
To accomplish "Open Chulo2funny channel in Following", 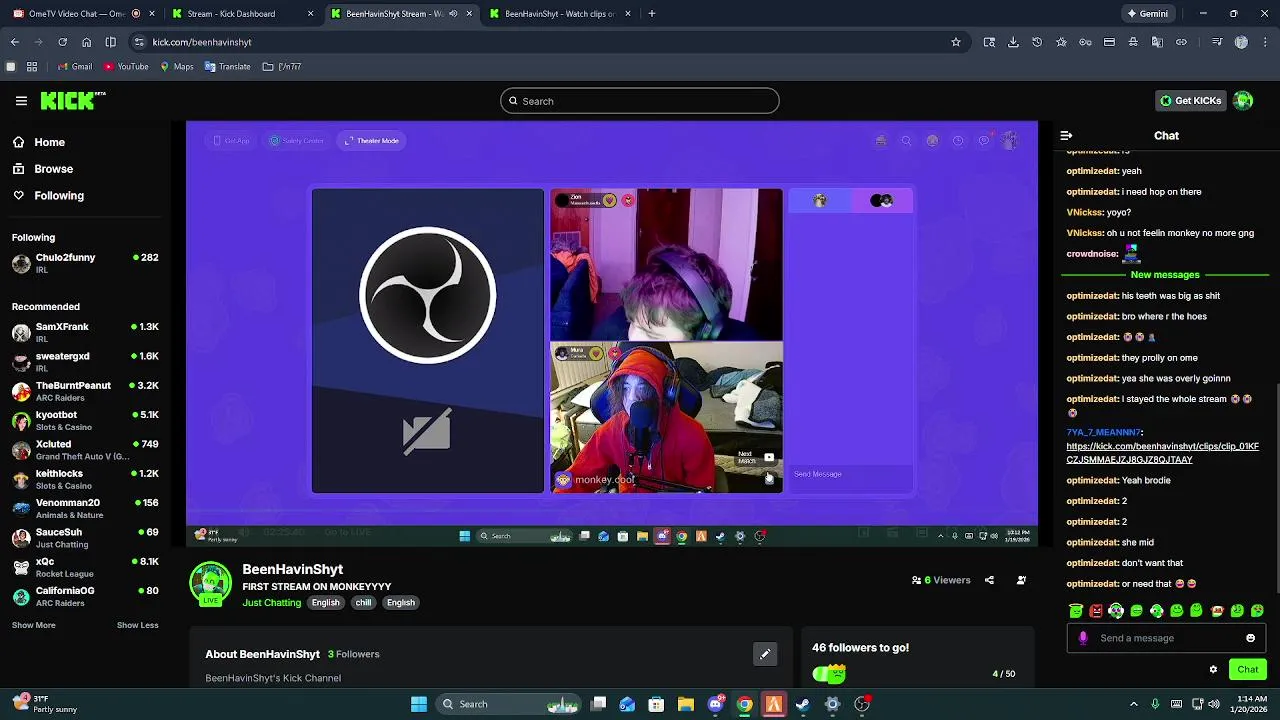I will [x=85, y=263].
